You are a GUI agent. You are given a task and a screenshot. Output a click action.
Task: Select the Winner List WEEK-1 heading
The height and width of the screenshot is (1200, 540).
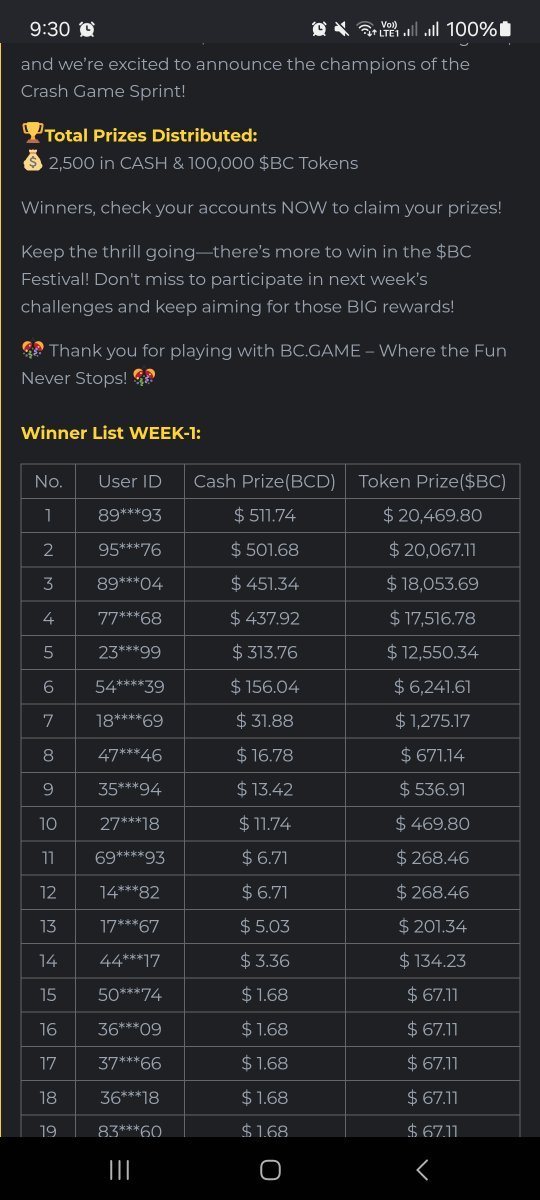113,433
